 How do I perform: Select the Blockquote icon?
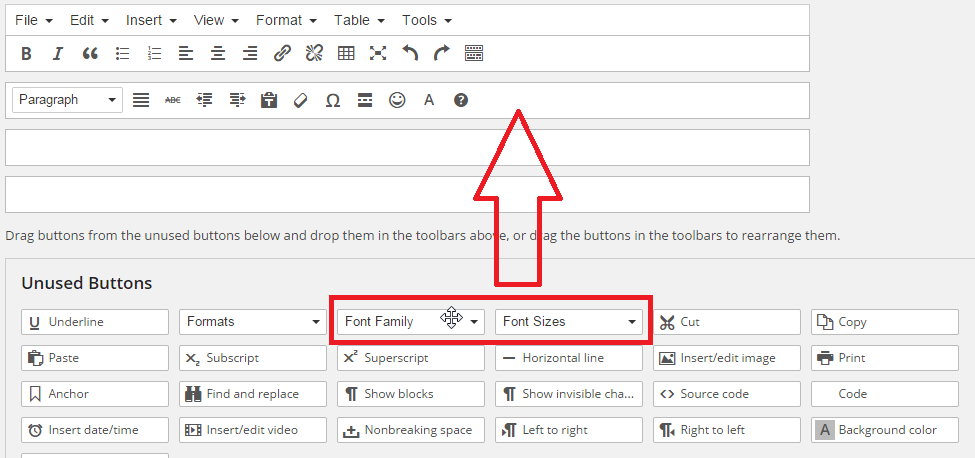point(90,53)
